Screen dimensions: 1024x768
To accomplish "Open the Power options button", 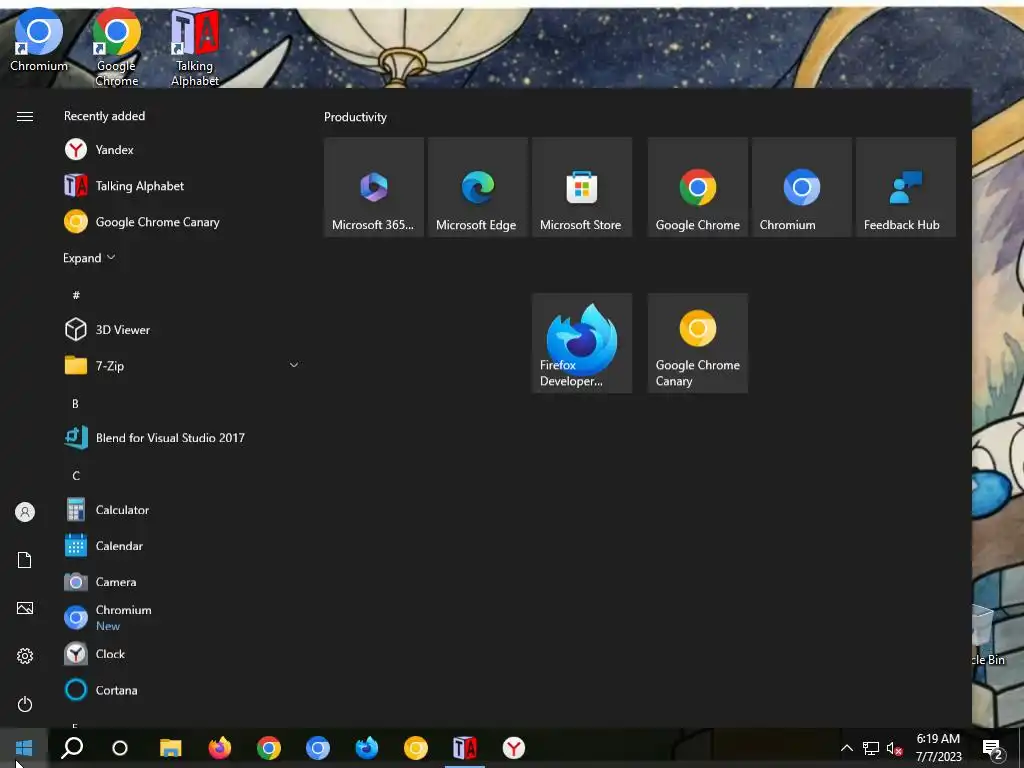I will pyautogui.click(x=25, y=704).
